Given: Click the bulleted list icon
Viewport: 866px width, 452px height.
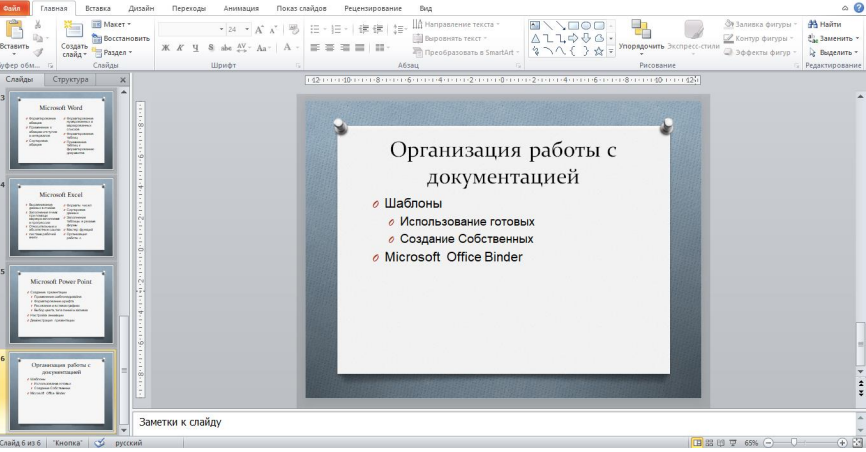Looking at the screenshot, I should [x=313, y=30].
